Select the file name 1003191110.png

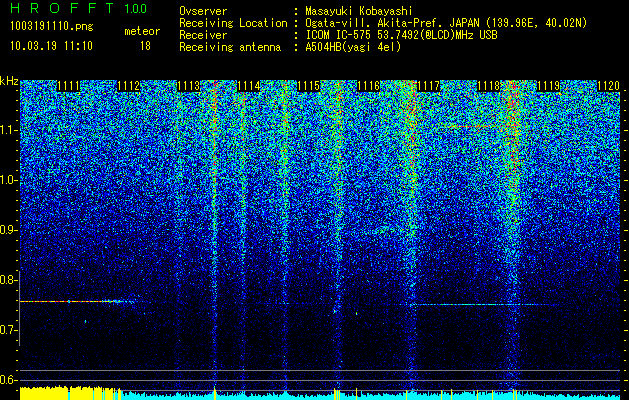(52, 26)
